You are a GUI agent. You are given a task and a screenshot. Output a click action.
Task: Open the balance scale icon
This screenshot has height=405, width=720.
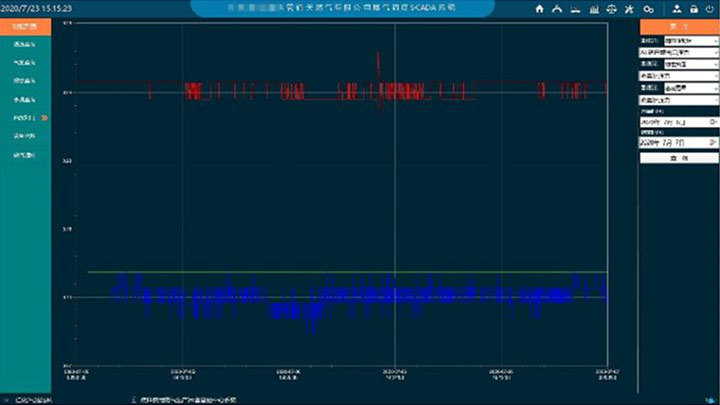611,9
